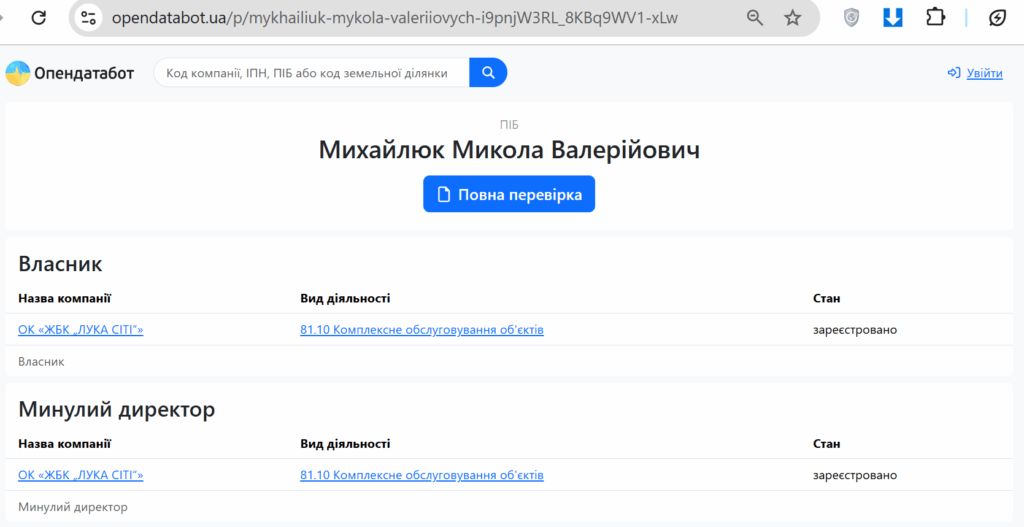The height and width of the screenshot is (527, 1024).
Task: Open the gray shield extension icon
Action: pos(851,18)
